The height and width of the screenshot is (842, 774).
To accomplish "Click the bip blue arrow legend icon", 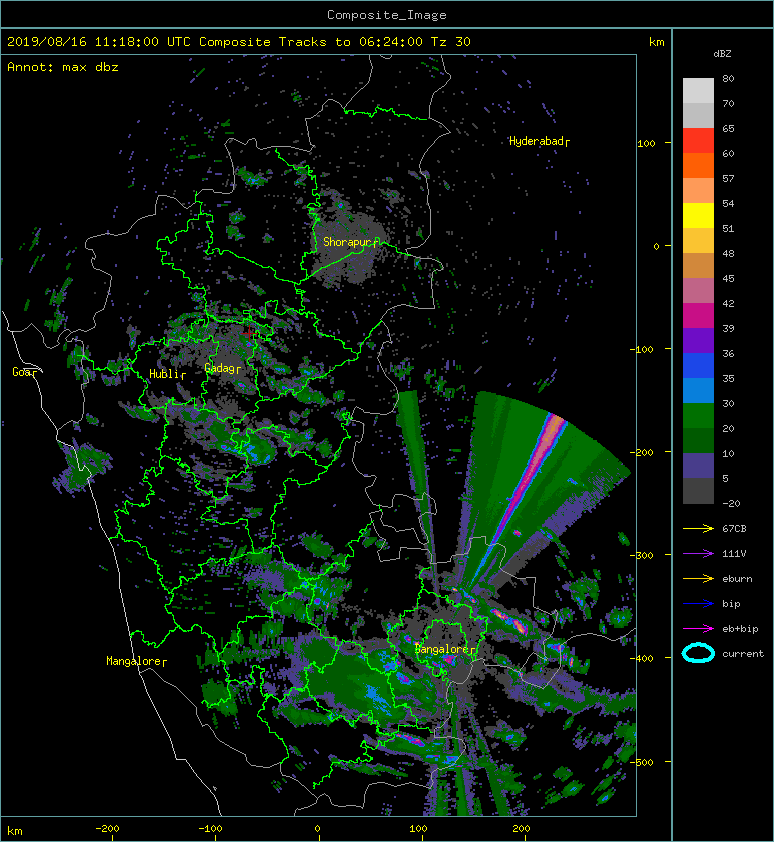I will (x=698, y=604).
